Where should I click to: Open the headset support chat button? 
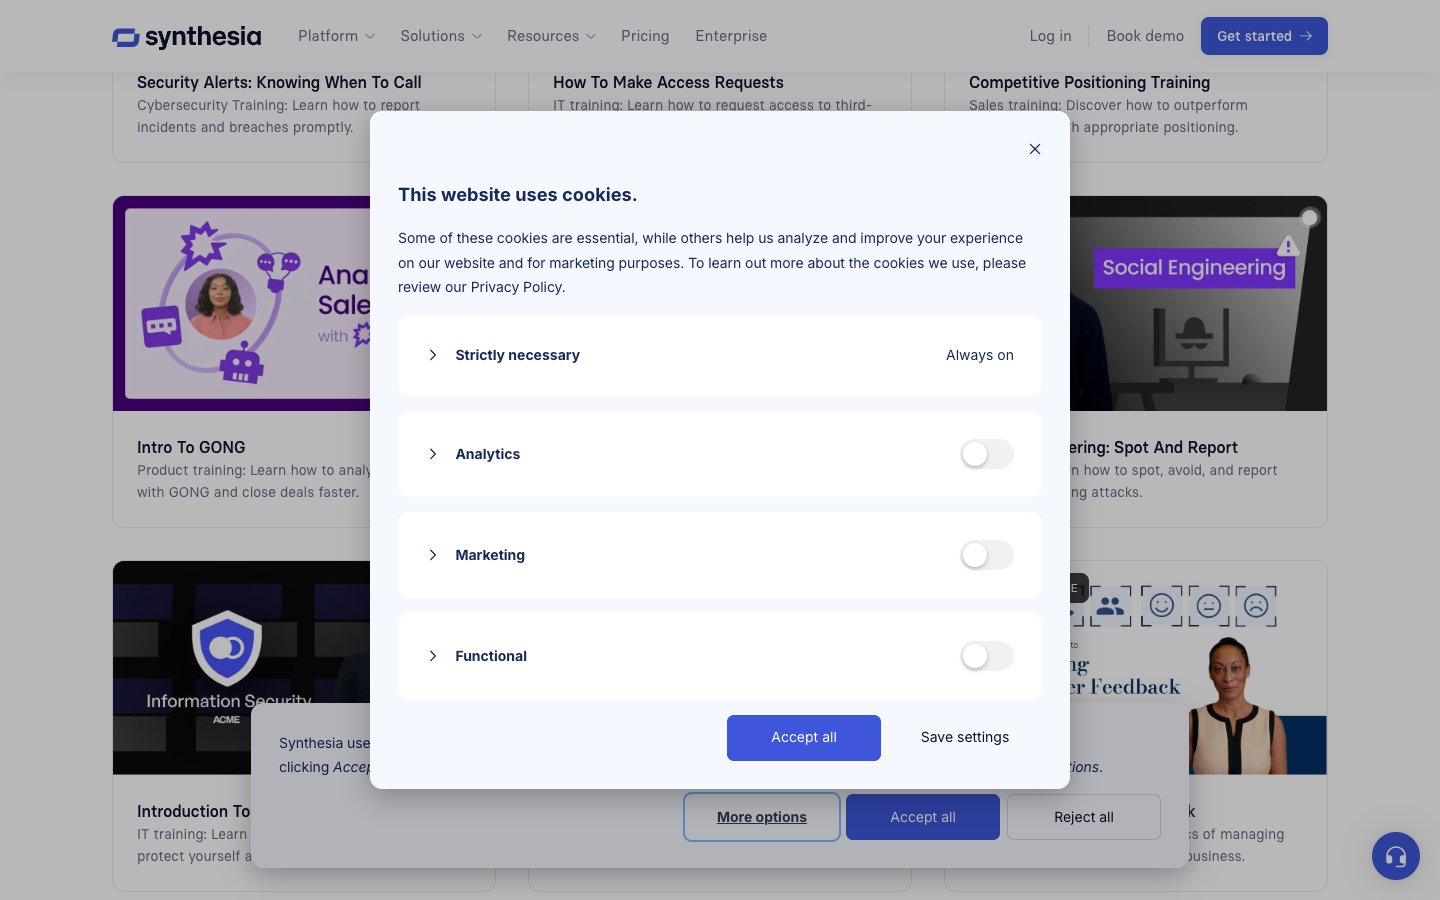click(x=1395, y=856)
